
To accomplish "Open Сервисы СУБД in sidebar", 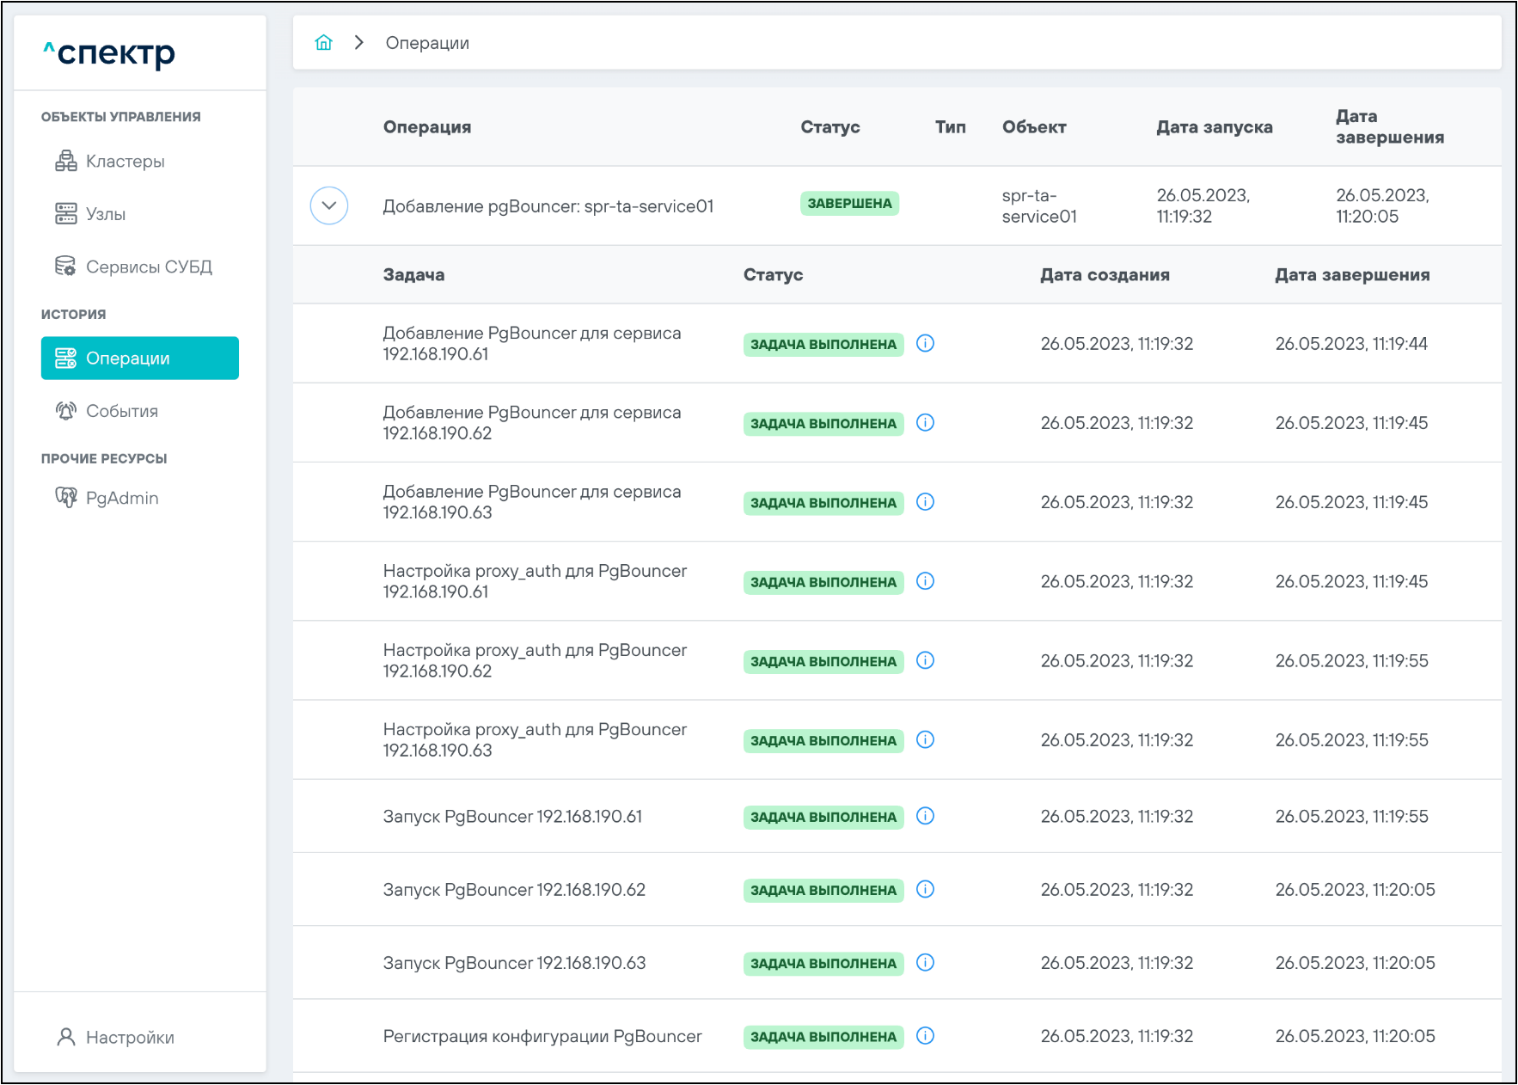I will (x=148, y=267).
